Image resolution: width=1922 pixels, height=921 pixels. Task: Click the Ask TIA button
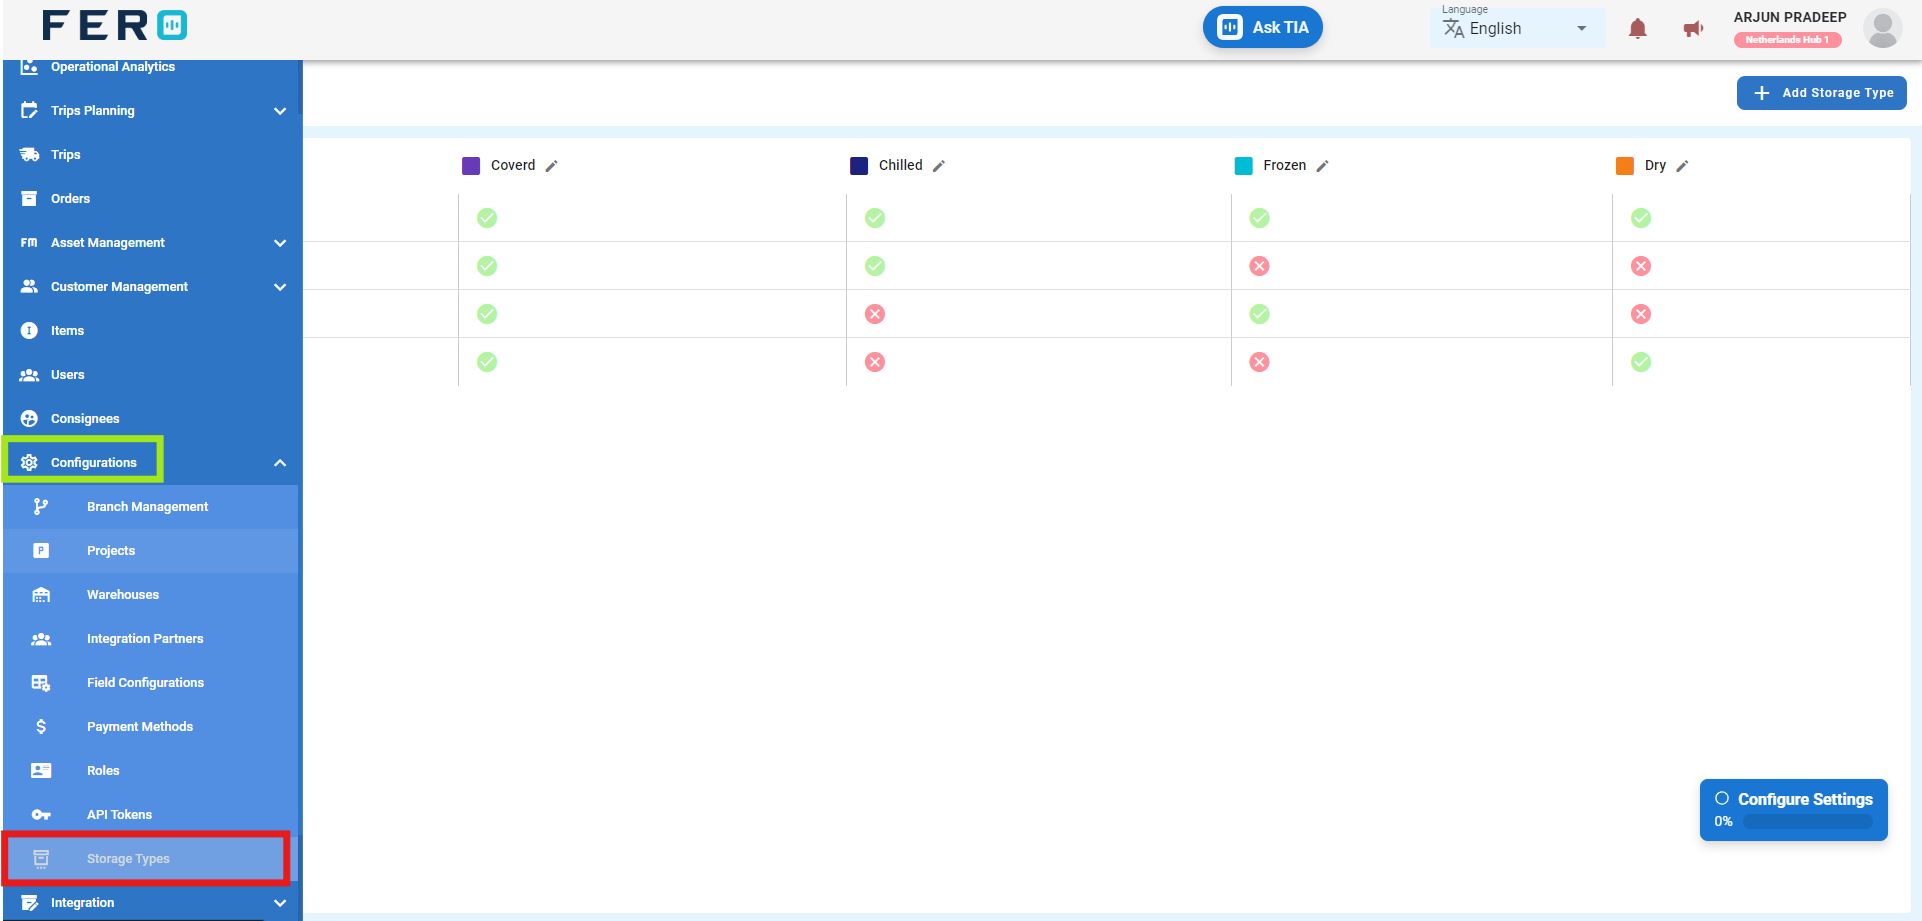tap(1262, 27)
